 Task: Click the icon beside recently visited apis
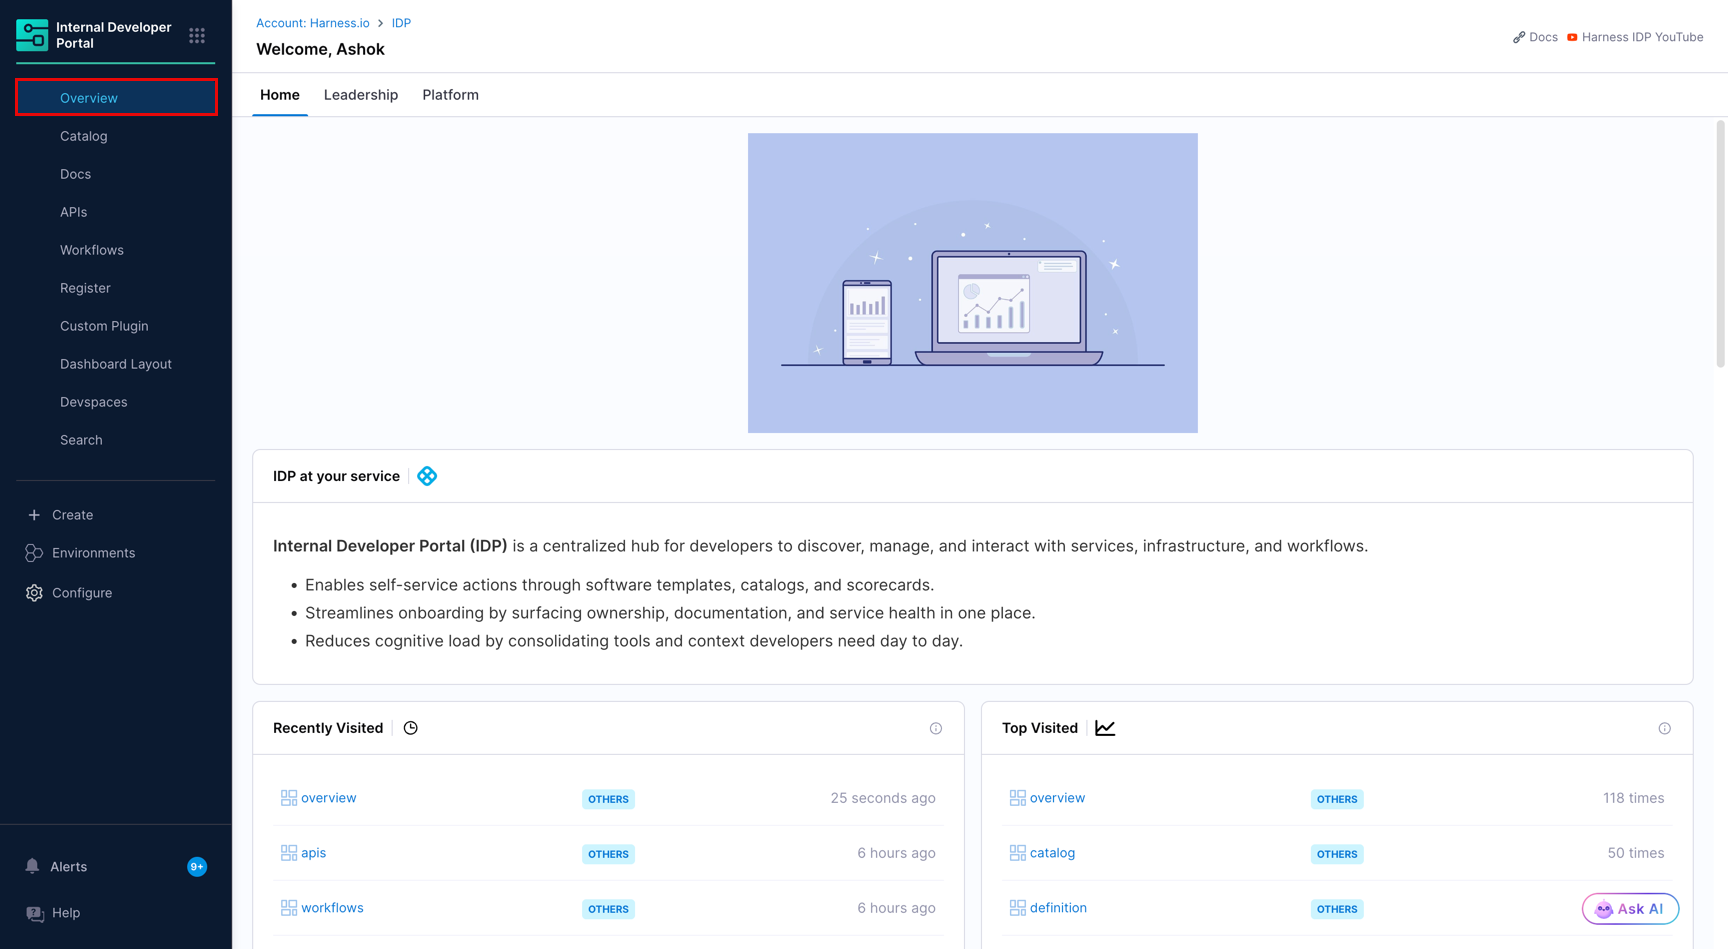289,853
